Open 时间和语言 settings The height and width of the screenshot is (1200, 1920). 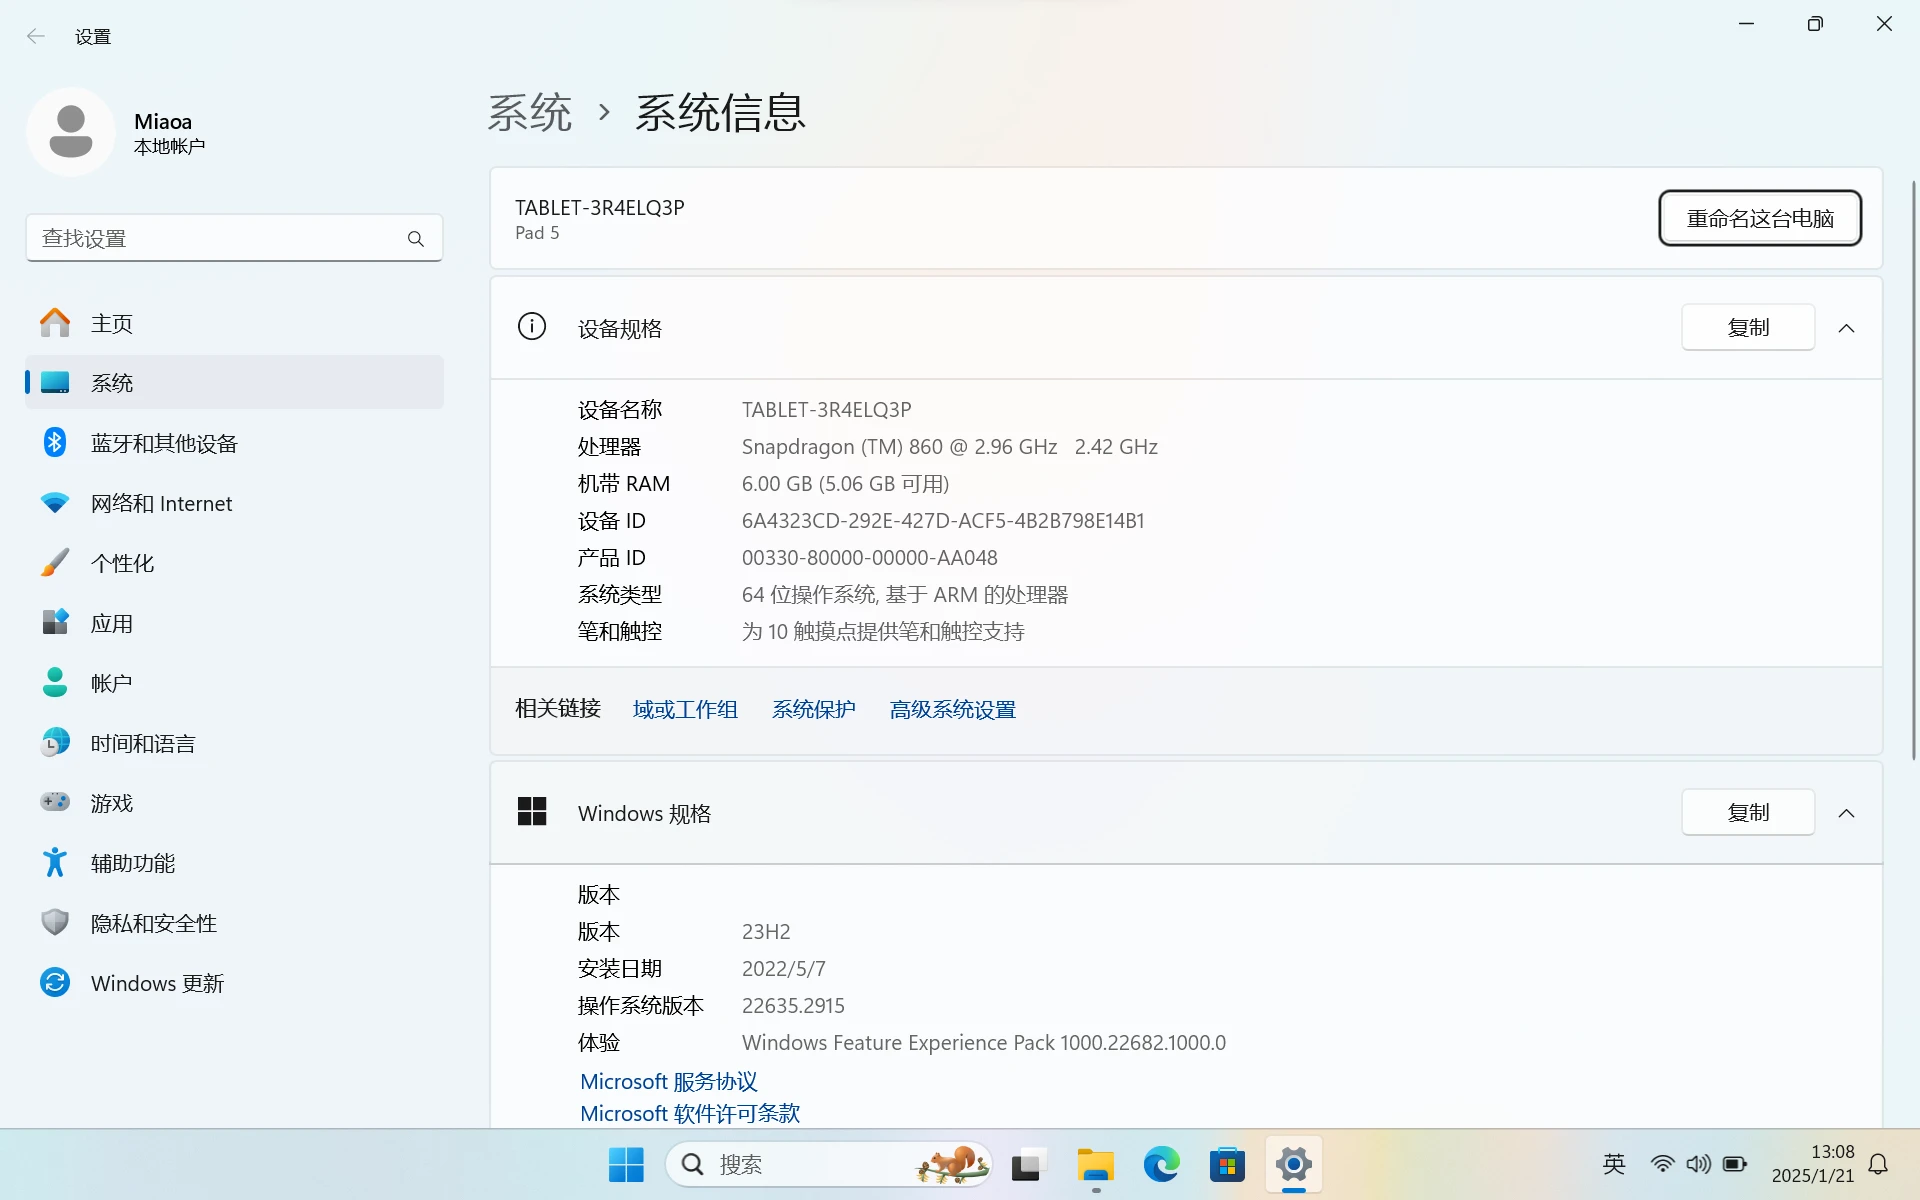[143, 742]
